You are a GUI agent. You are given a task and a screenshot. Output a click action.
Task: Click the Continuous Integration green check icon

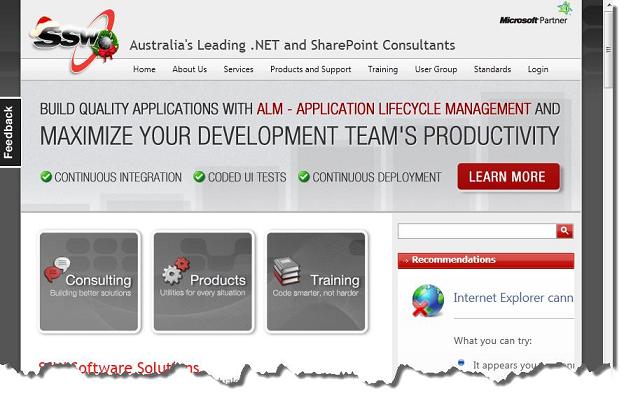(46, 176)
